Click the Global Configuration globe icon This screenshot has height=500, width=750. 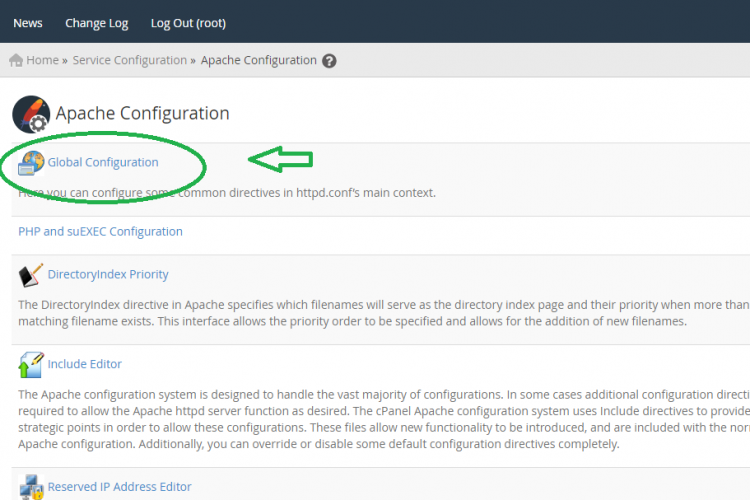[31, 163]
